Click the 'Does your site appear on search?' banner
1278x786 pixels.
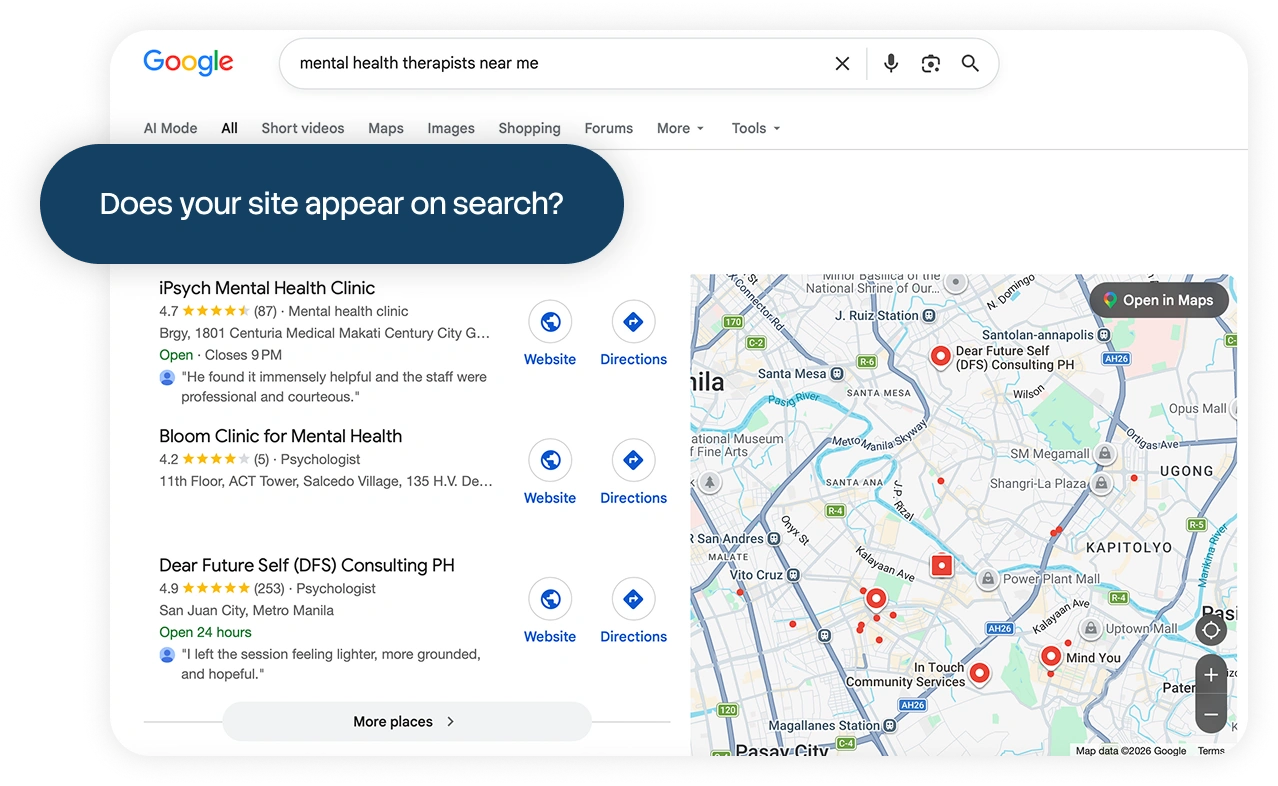point(332,204)
